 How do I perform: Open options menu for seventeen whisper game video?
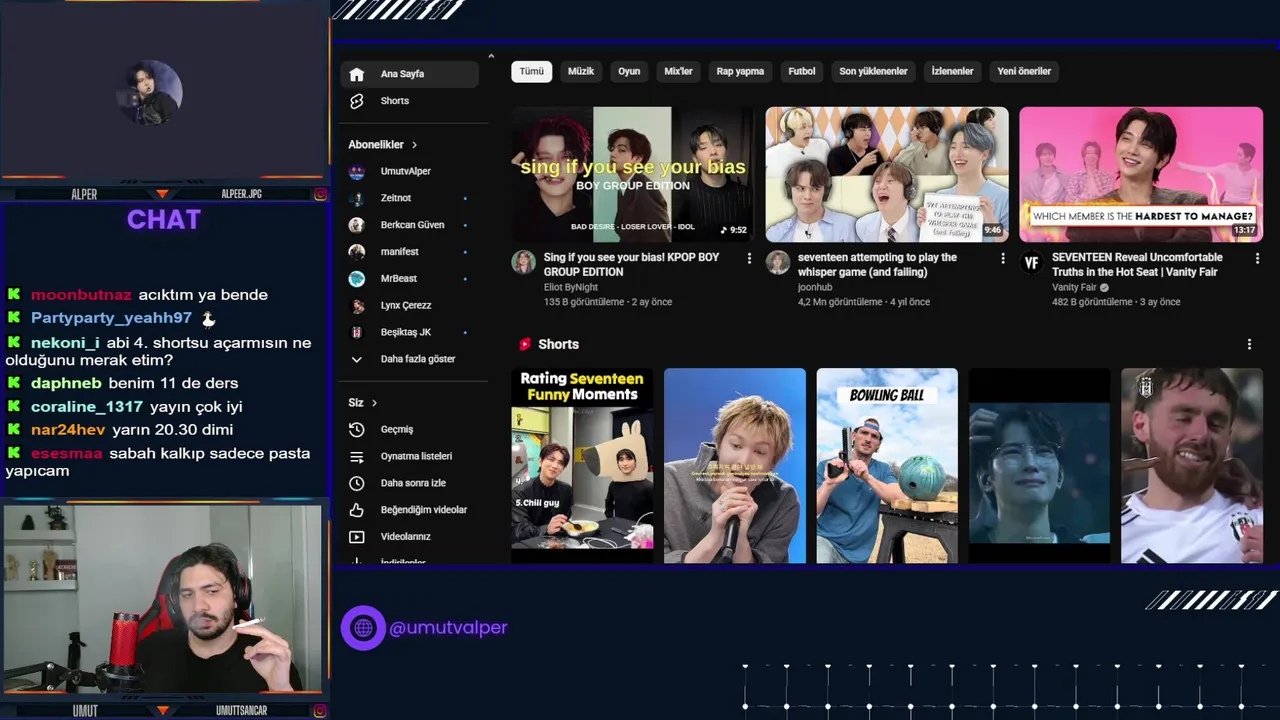pos(1003,258)
